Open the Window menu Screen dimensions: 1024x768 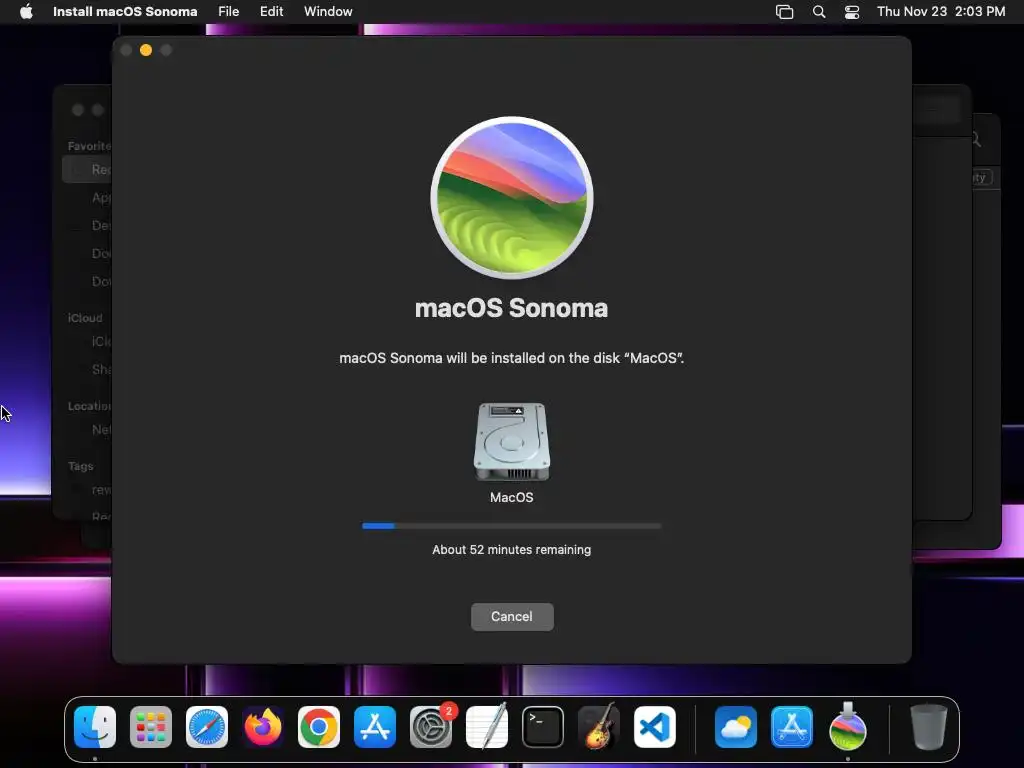328,12
